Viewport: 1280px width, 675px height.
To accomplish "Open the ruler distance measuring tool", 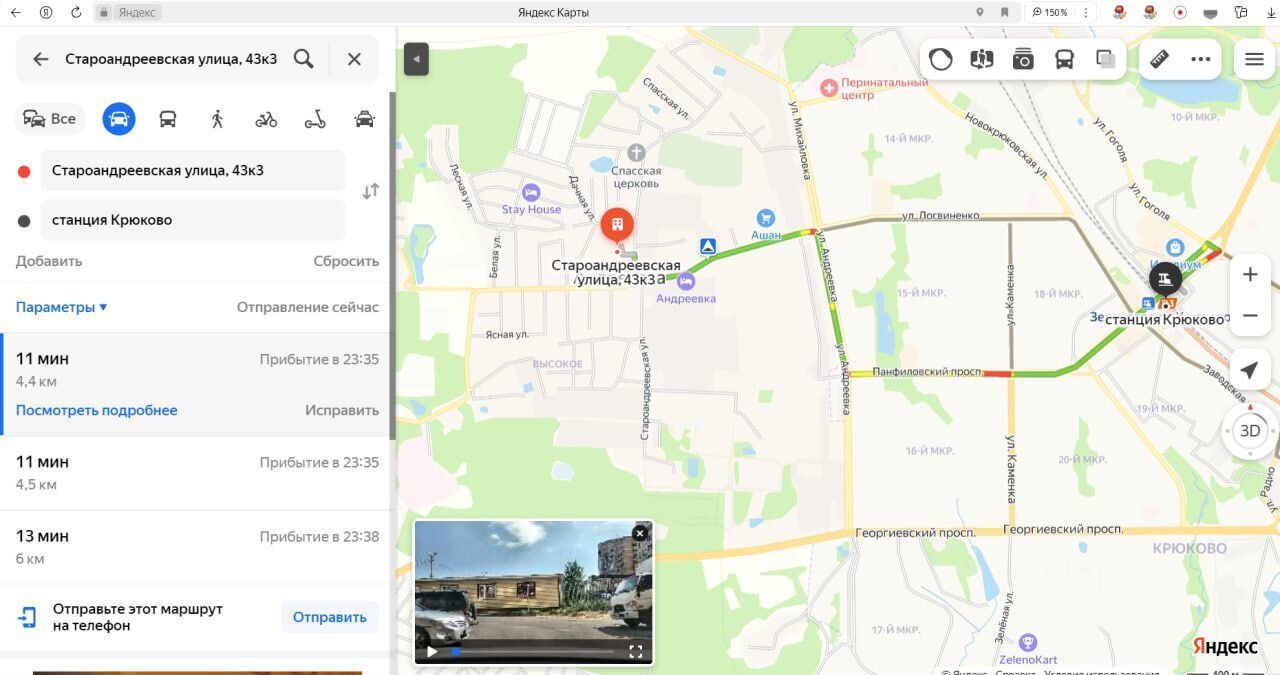I will 1159,59.
